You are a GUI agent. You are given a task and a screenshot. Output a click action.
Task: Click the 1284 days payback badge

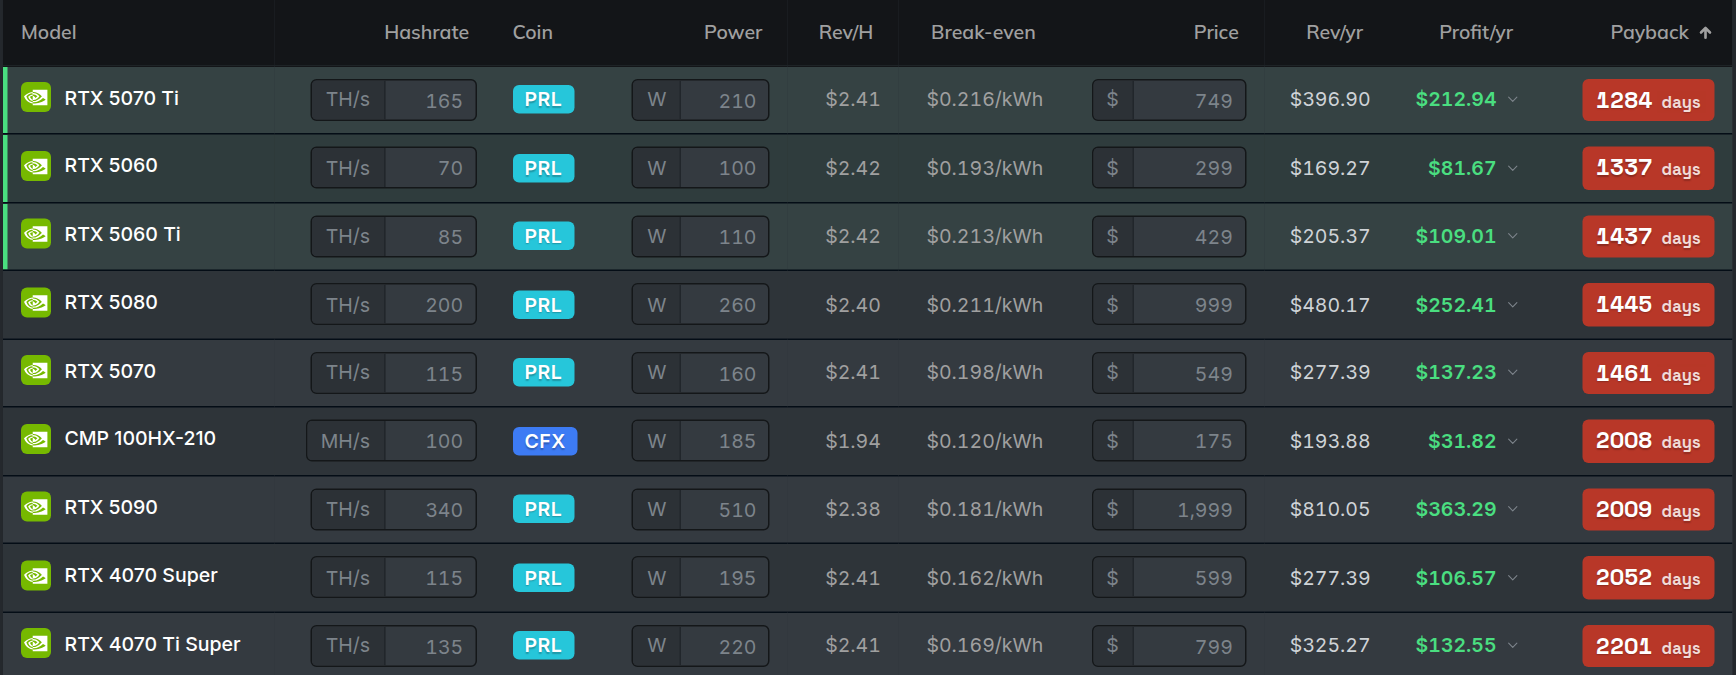pos(1648,100)
